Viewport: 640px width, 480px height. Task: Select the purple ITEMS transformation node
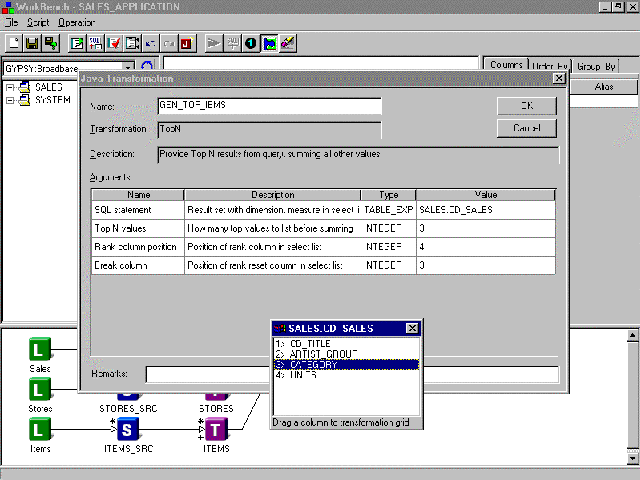pyautogui.click(x=217, y=429)
